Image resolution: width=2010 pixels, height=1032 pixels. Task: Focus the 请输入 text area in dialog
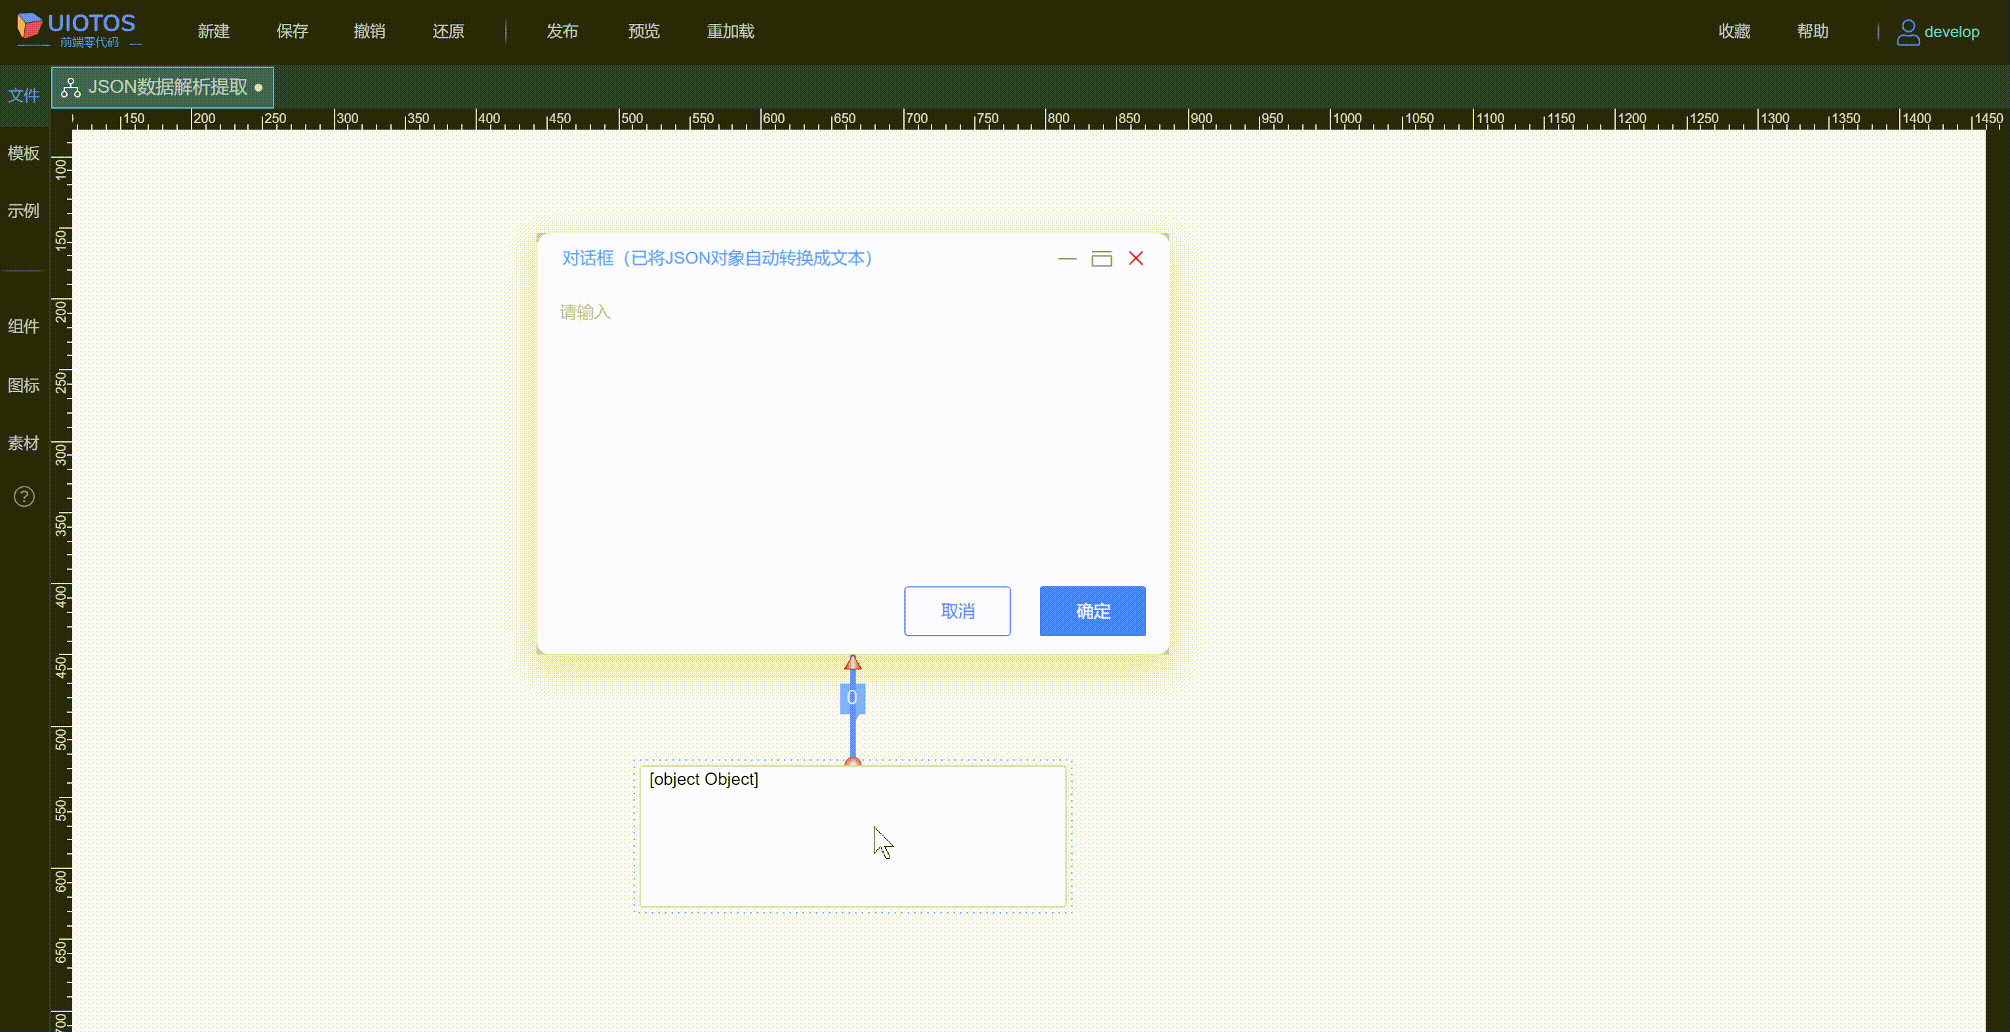pyautogui.click(x=852, y=430)
